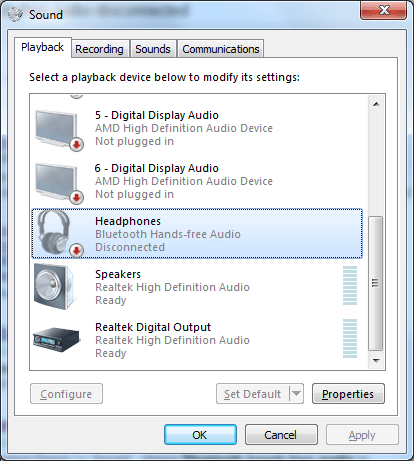
Task: Click "Ready" status under Speakers
Action: pyautogui.click(x=111, y=300)
